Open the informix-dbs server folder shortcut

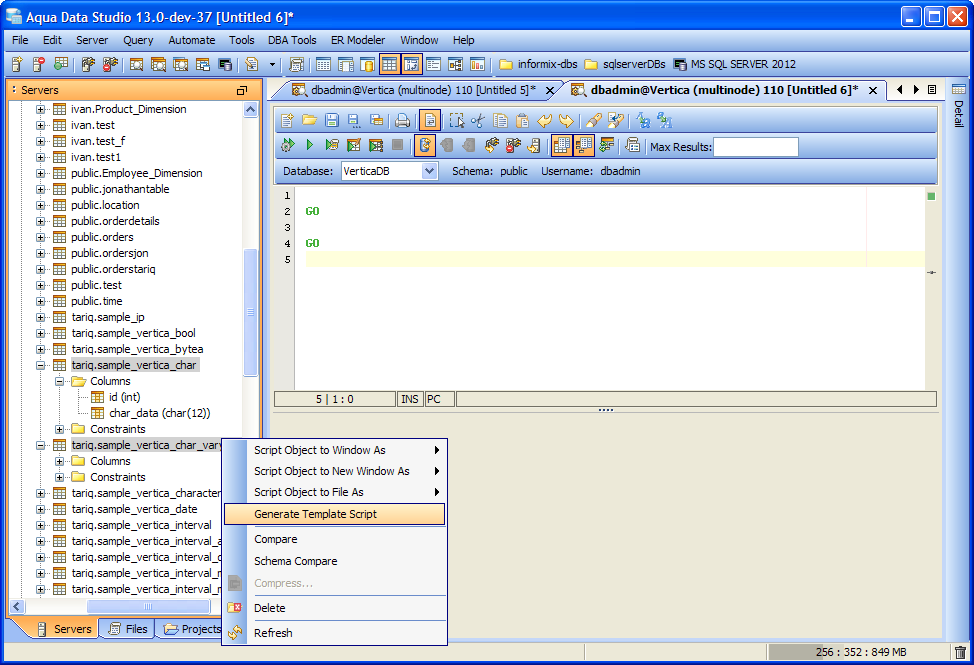point(539,64)
